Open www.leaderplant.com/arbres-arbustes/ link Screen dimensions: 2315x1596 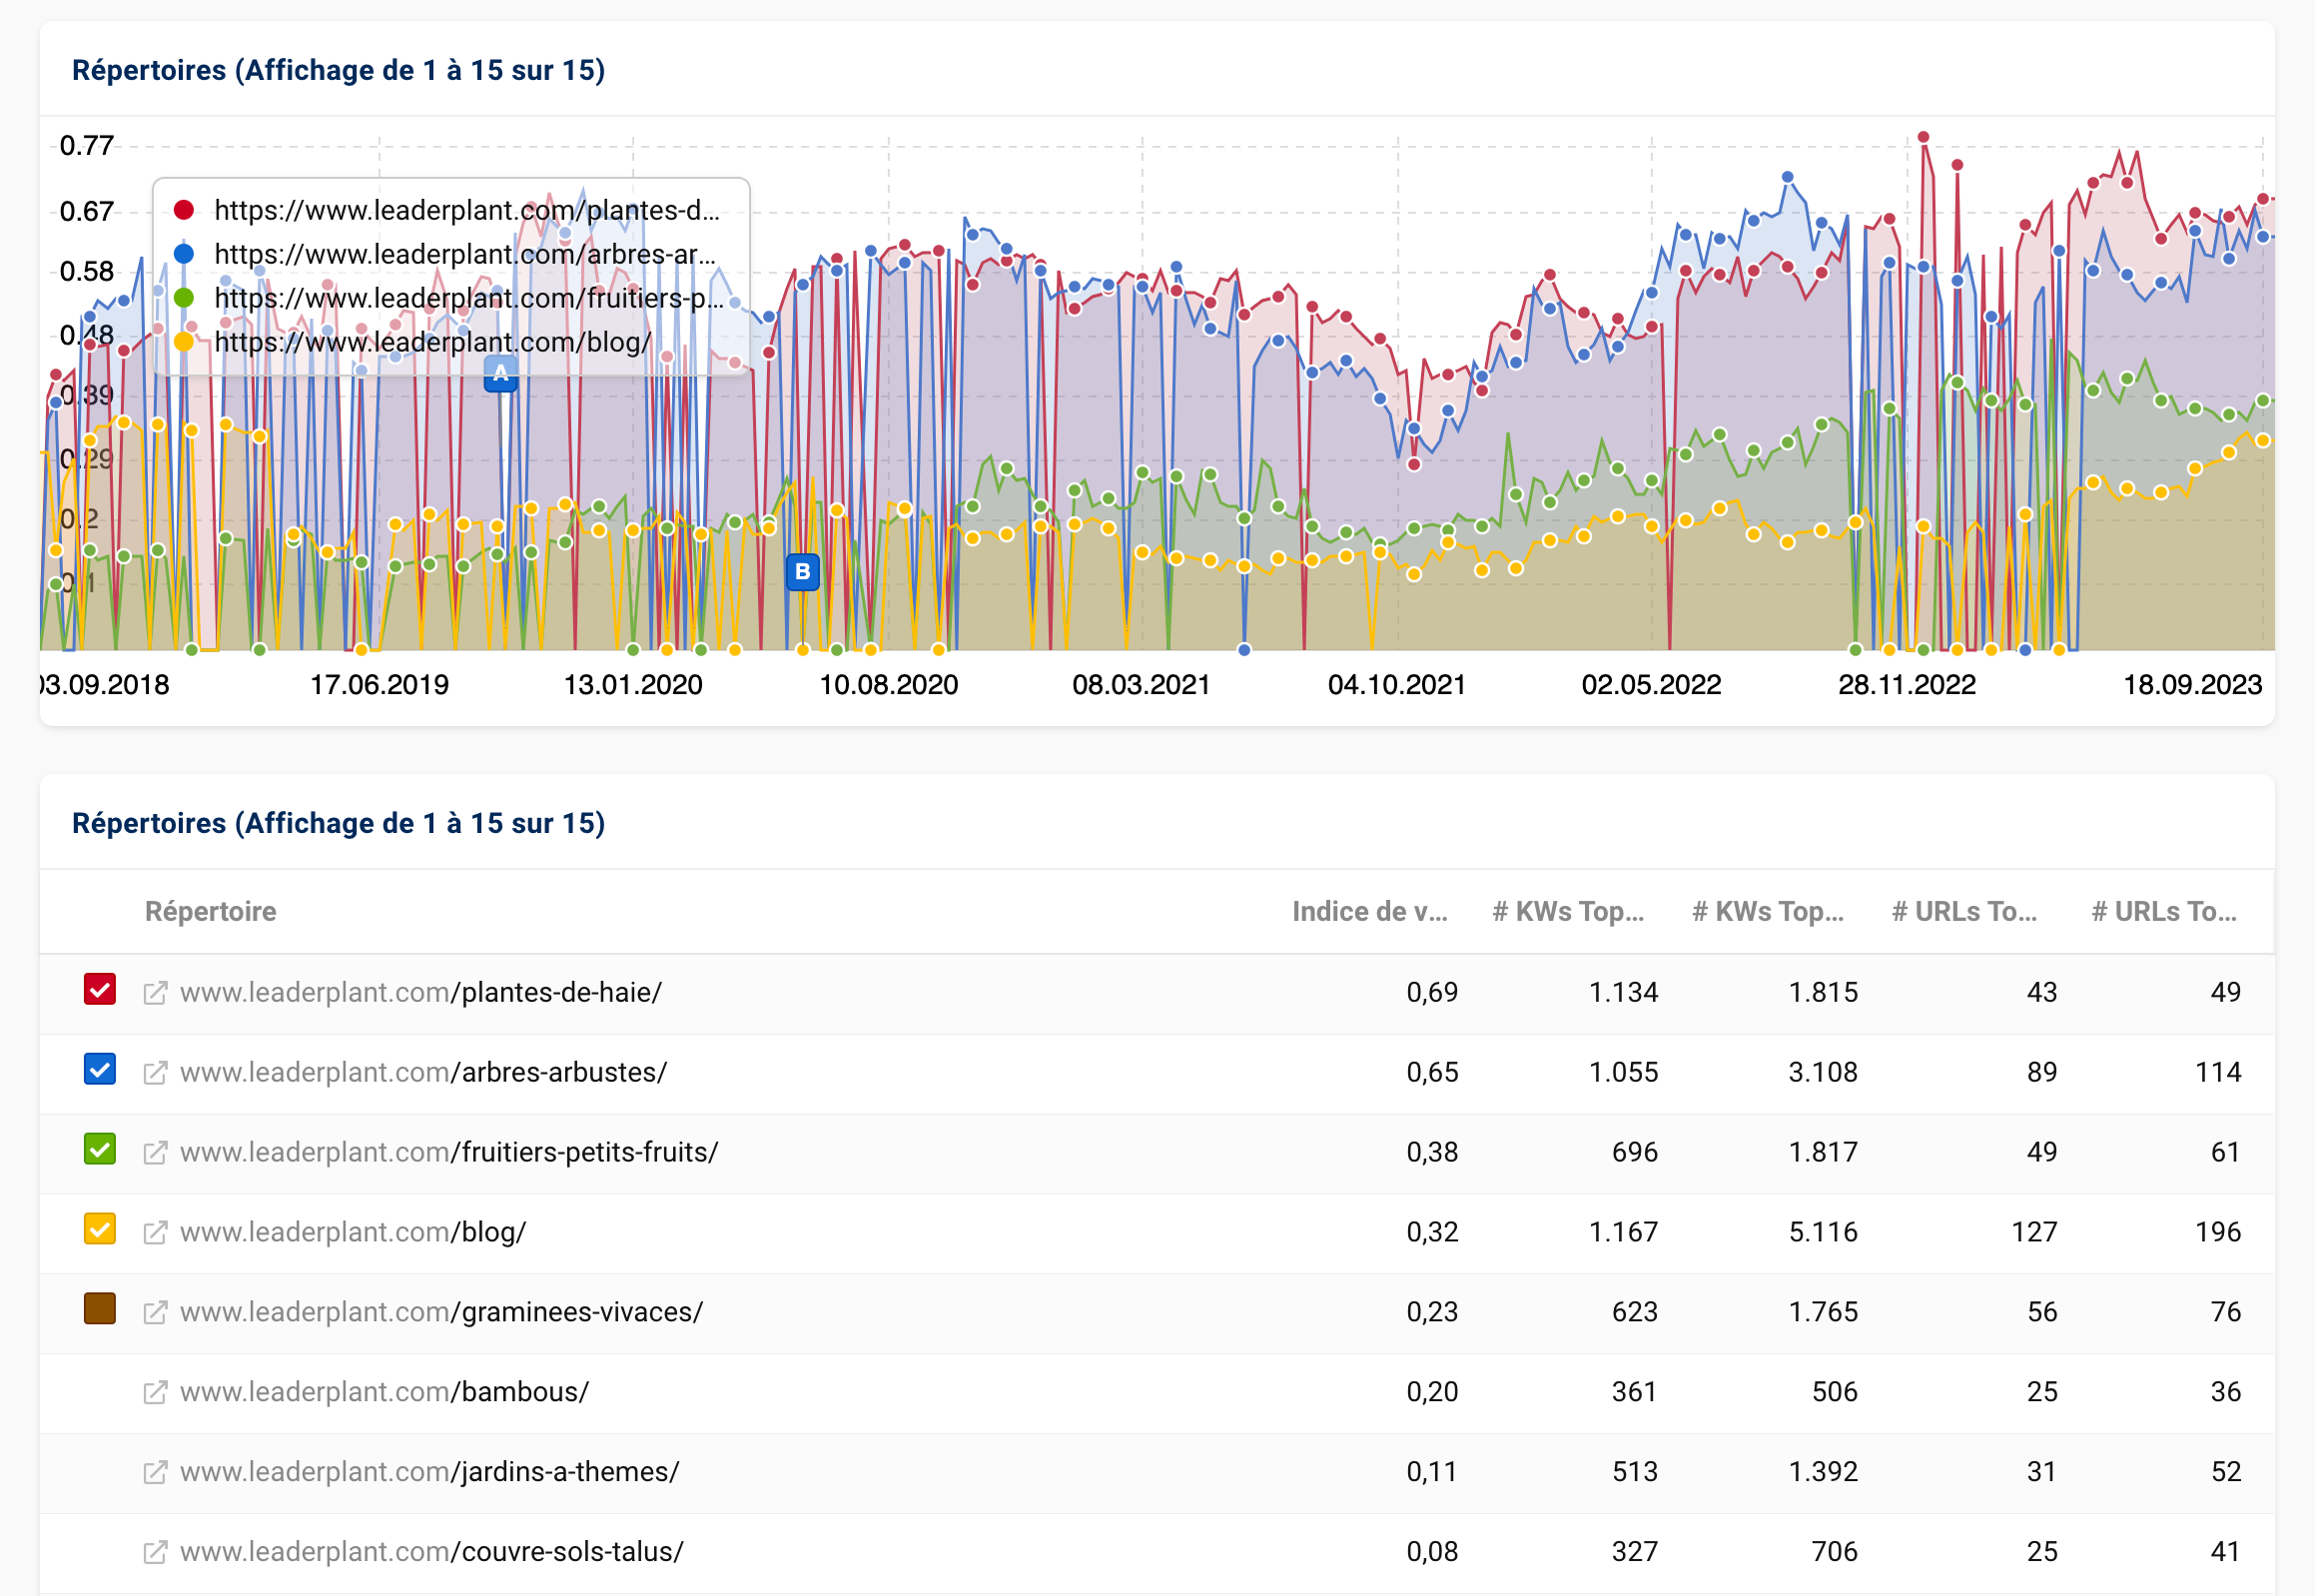coord(424,1073)
